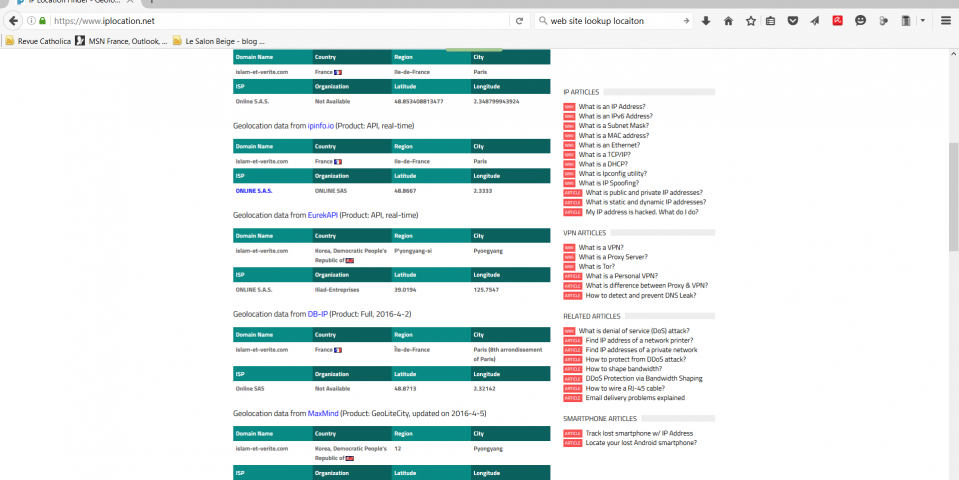
Task: Open 'What is a VPN?' article
Action: (x=601, y=248)
